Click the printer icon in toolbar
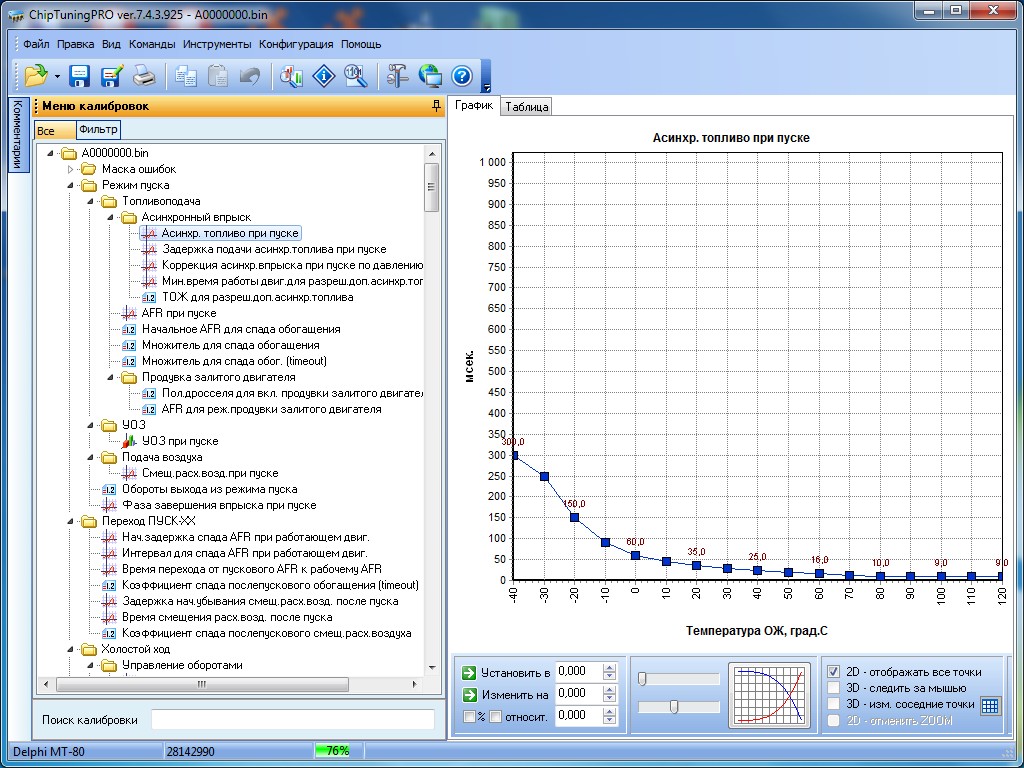This screenshot has width=1024, height=768. [x=145, y=75]
